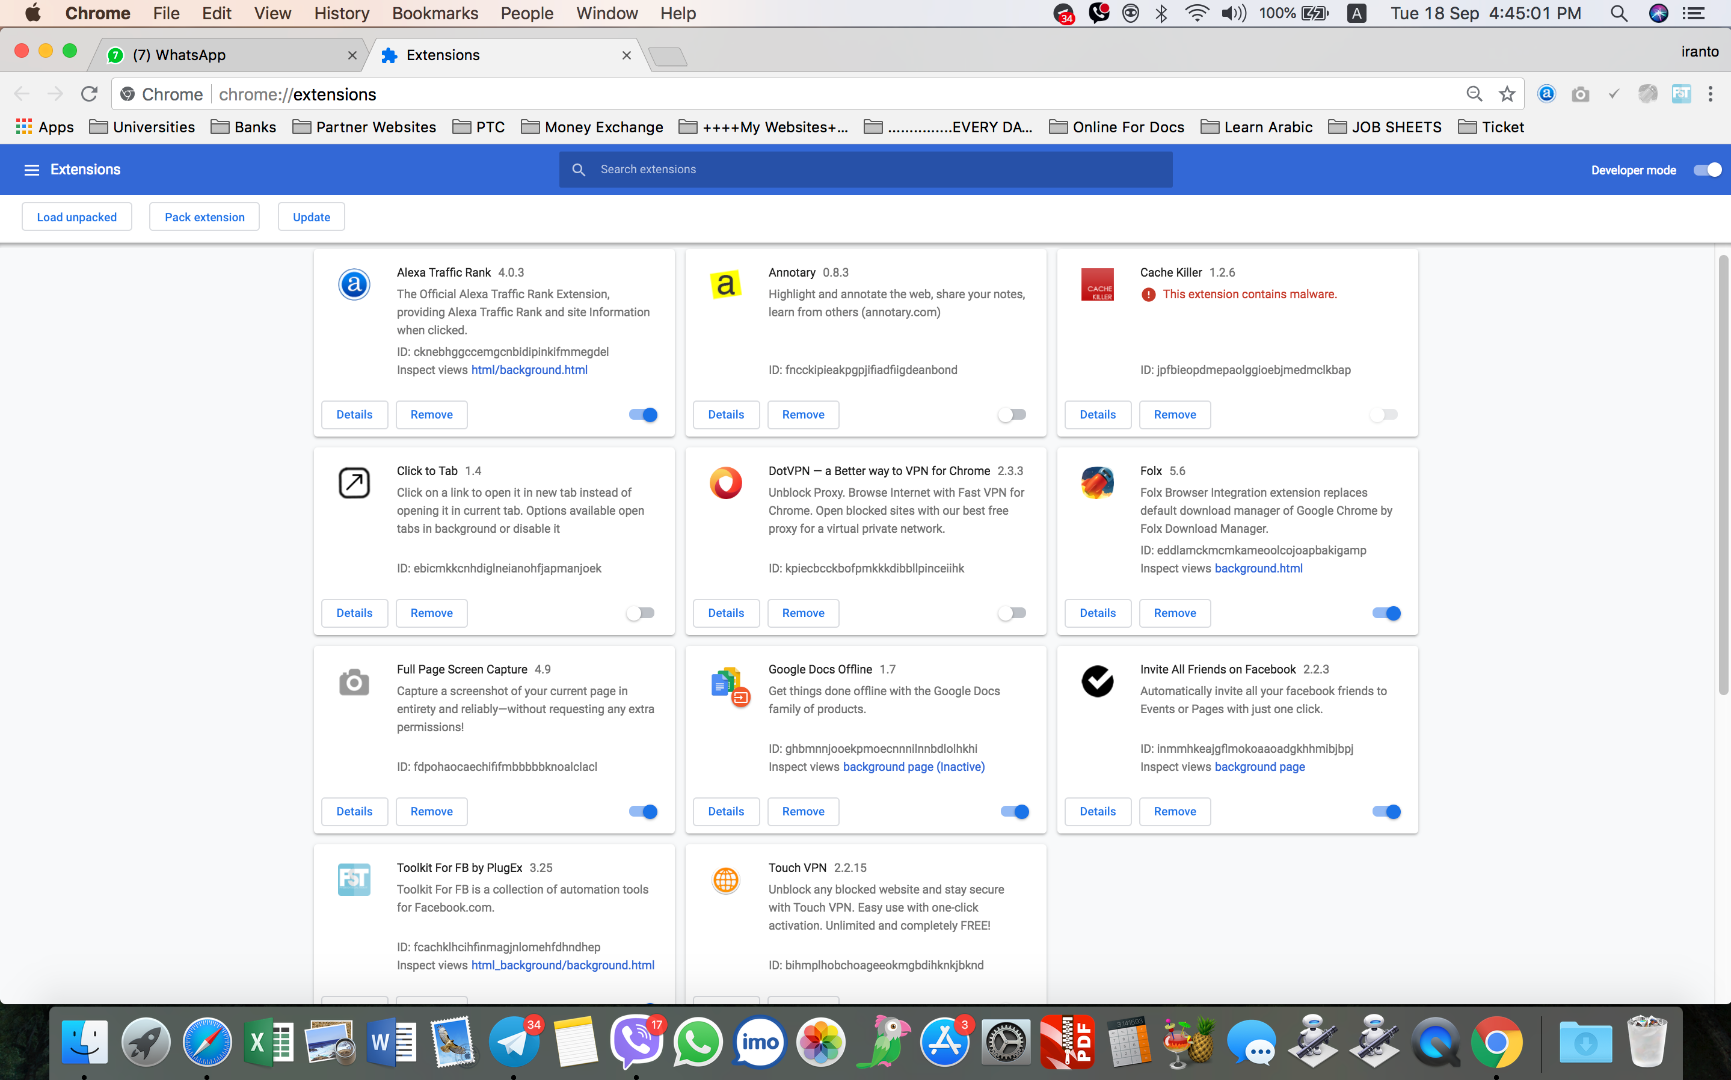Click the Toolkit For FB logo icon
This screenshot has height=1080, width=1731.
click(x=354, y=880)
